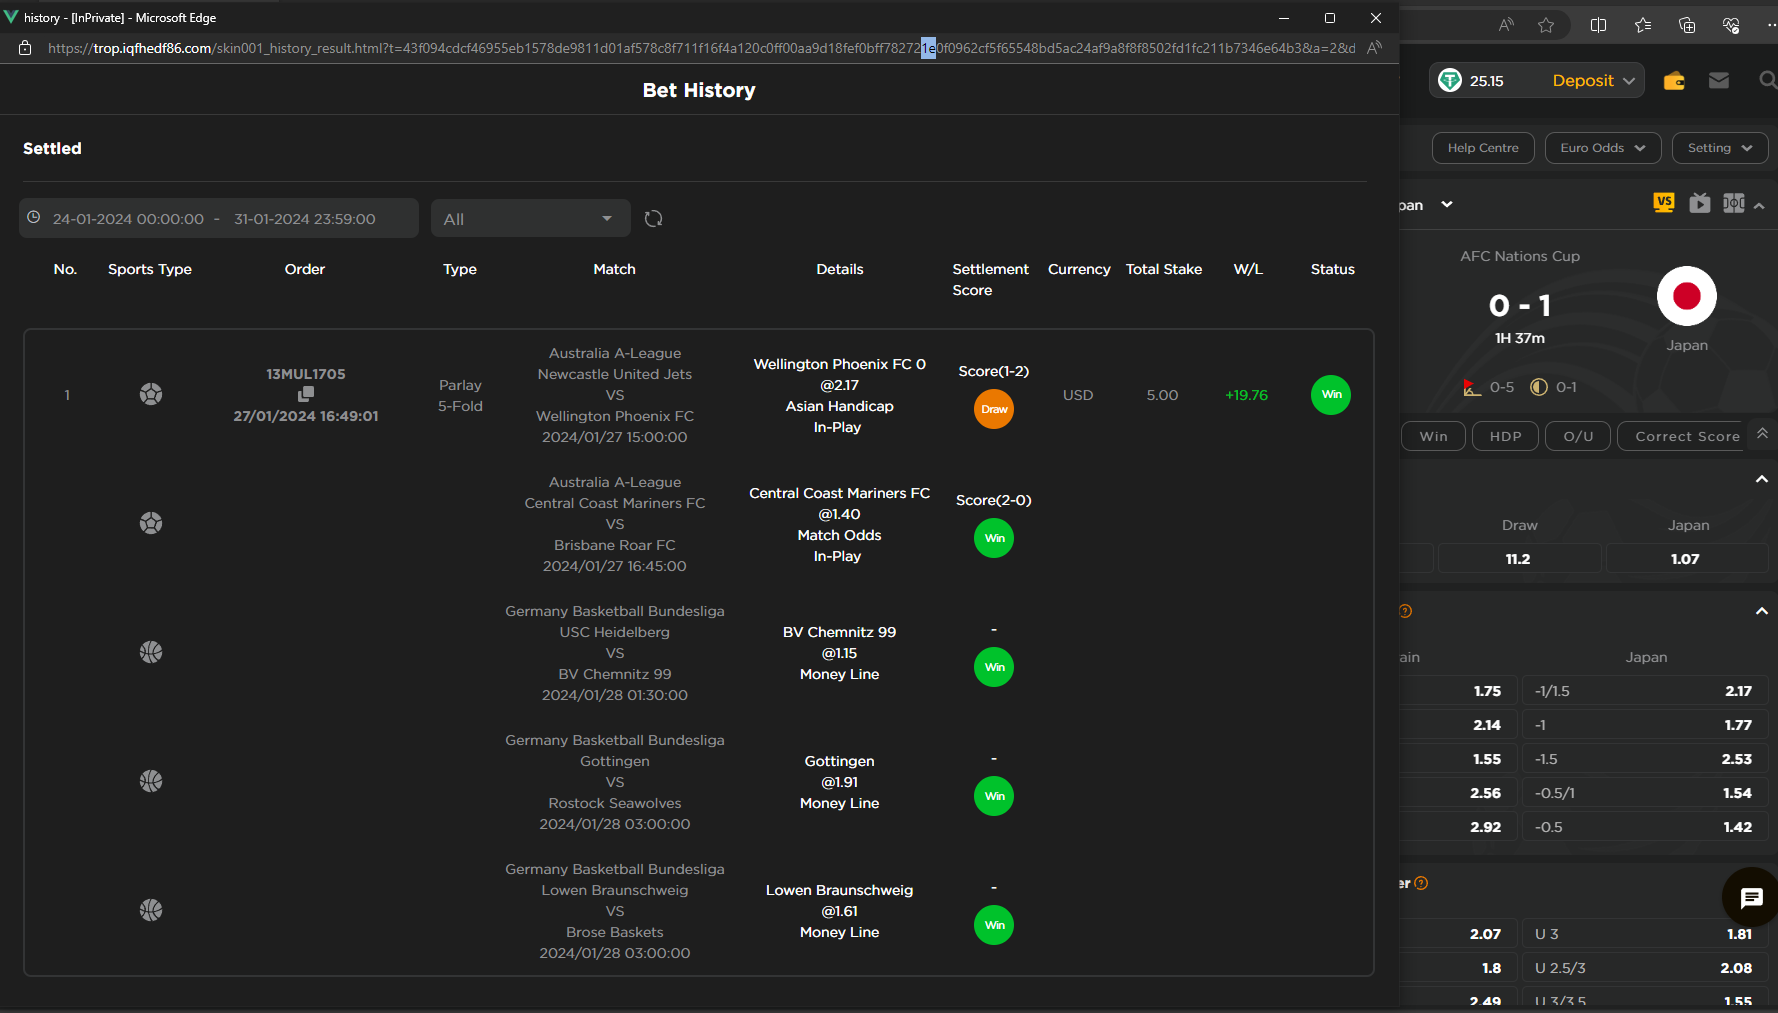Open the Euro Odds format dropdown
Screen dimensions: 1778x1013
[x=1603, y=148]
